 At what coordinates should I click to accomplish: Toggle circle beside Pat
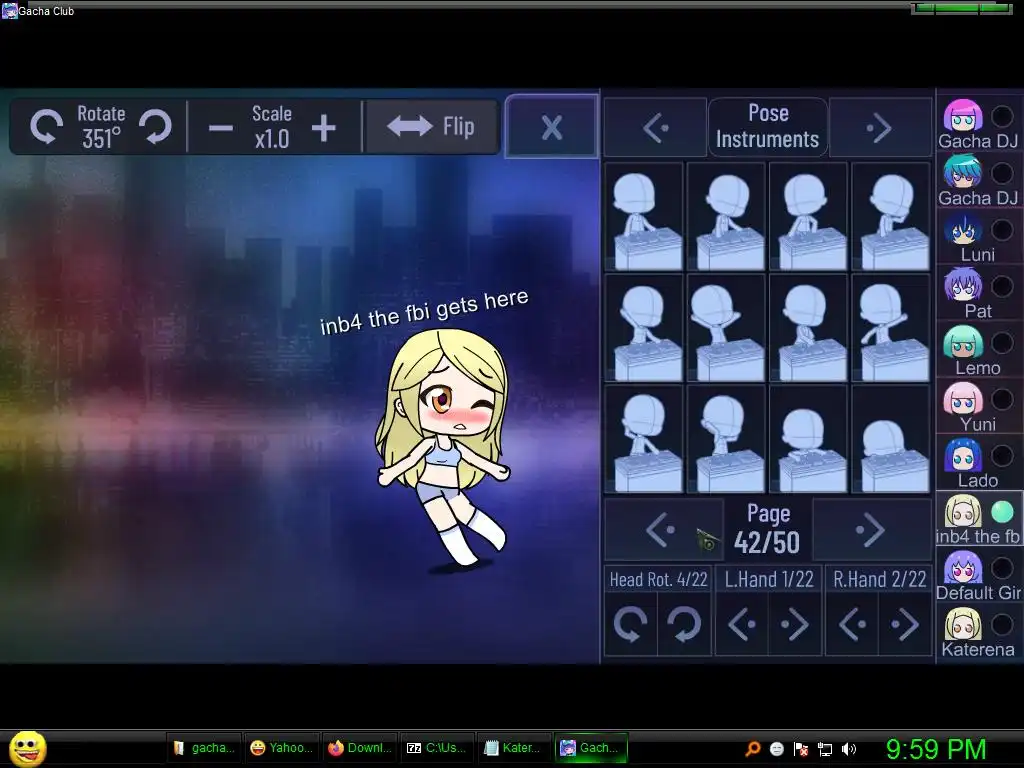(x=1002, y=286)
